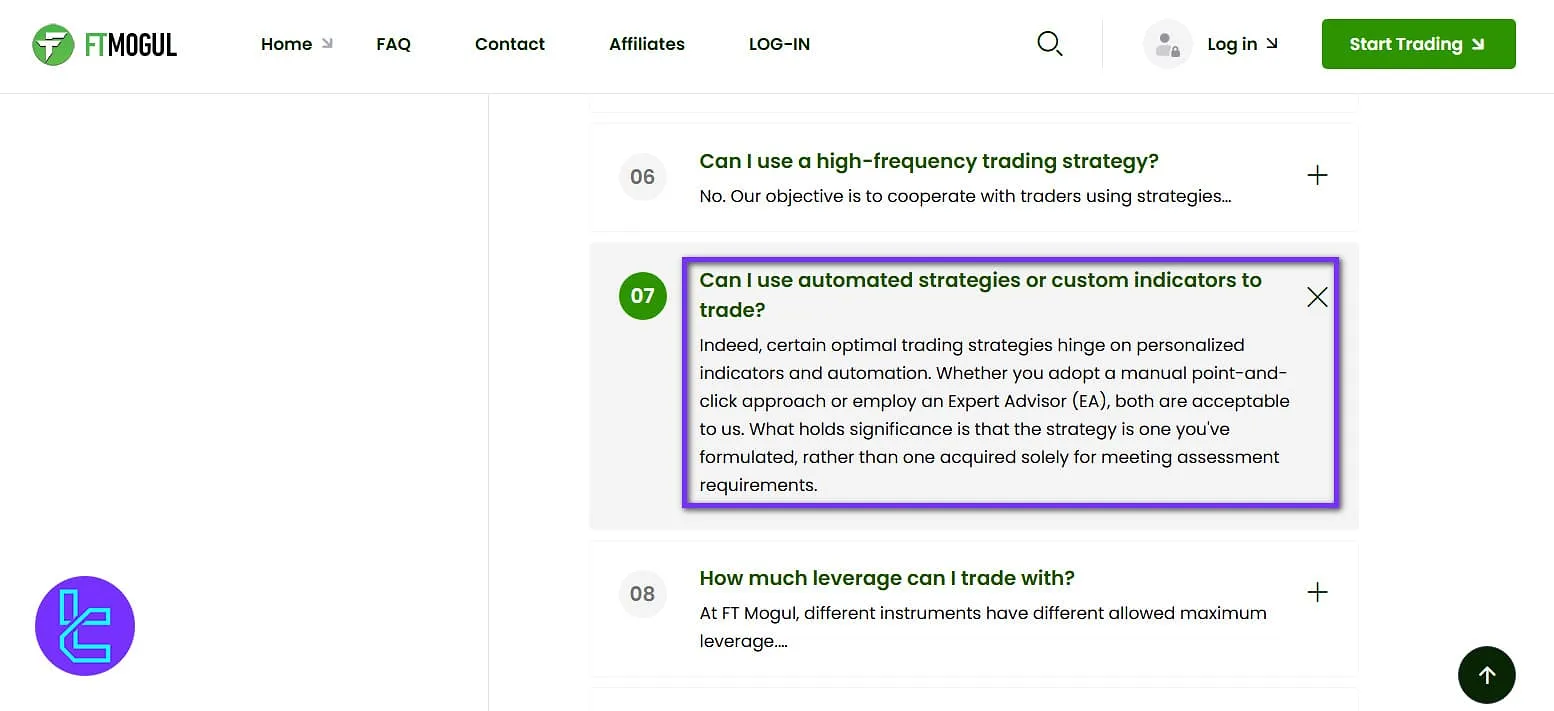1554x711 pixels.
Task: Click the number 06 badge
Action: pyautogui.click(x=642, y=176)
